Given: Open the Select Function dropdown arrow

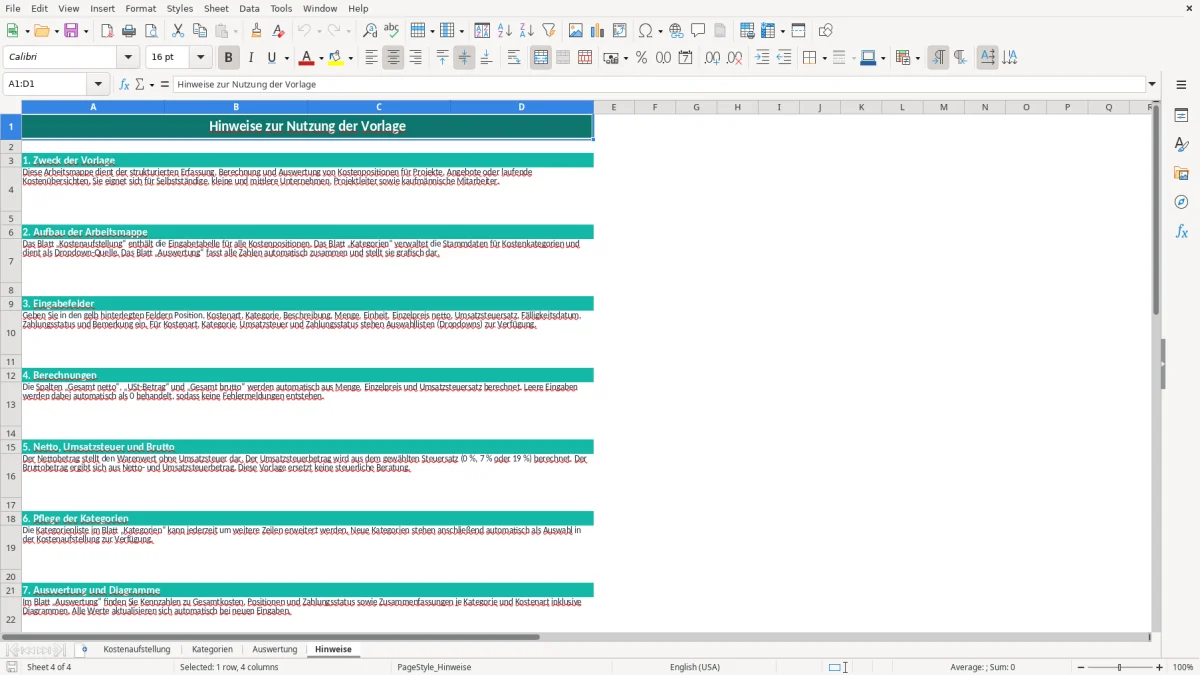Looking at the screenshot, I should [152, 84].
